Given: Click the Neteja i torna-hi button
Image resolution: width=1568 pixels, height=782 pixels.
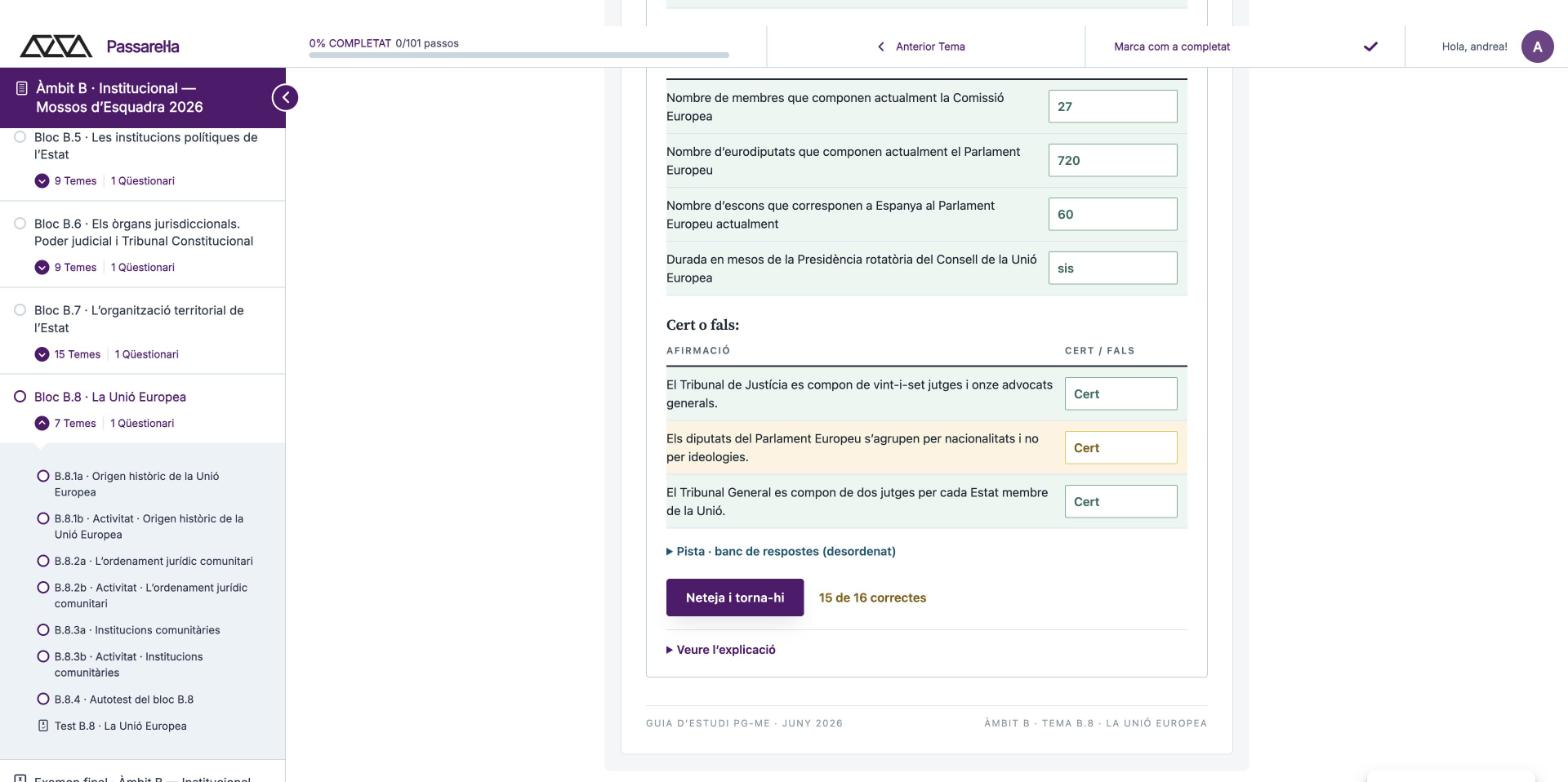Looking at the screenshot, I should point(735,598).
